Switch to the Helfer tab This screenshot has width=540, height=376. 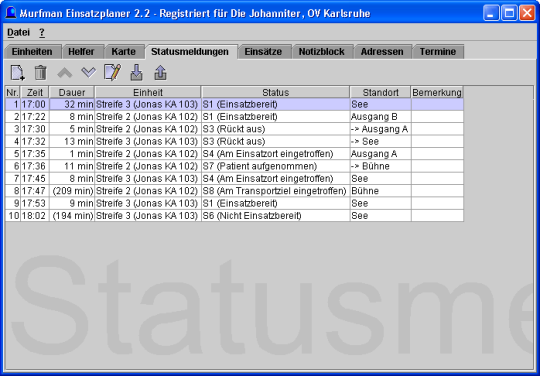[81, 52]
